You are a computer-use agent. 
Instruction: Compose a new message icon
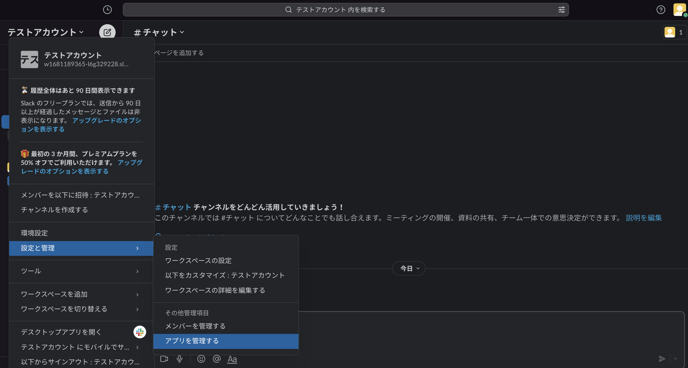pos(108,32)
